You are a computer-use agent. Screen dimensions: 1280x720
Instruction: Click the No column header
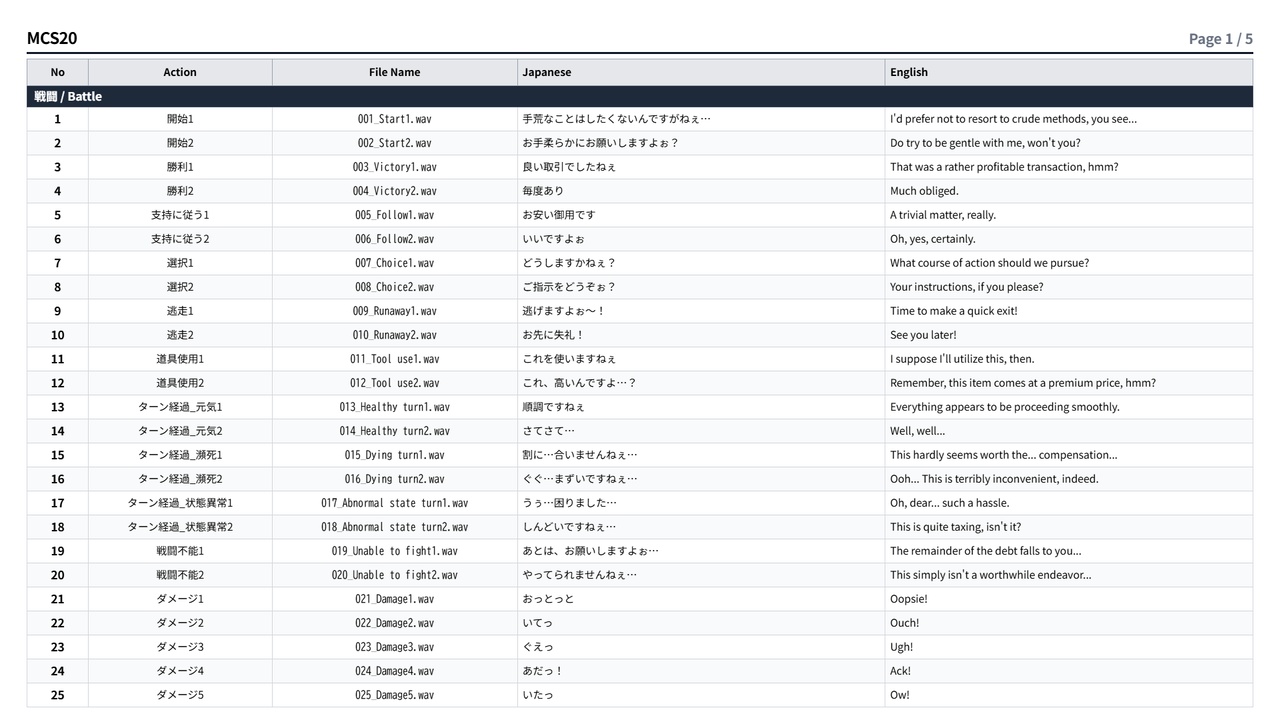point(57,72)
